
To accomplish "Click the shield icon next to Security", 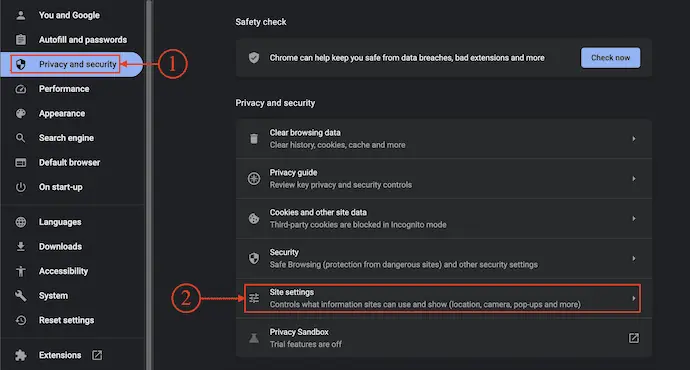I will click(x=254, y=258).
